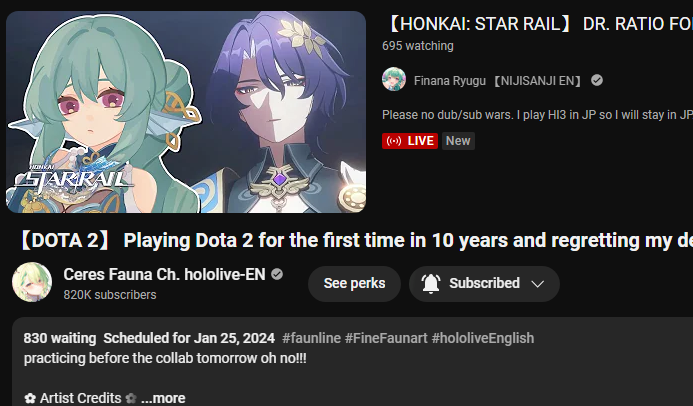The height and width of the screenshot is (406, 693).
Task: Click Ceres Fauna's channel avatar
Action: [x=32, y=282]
